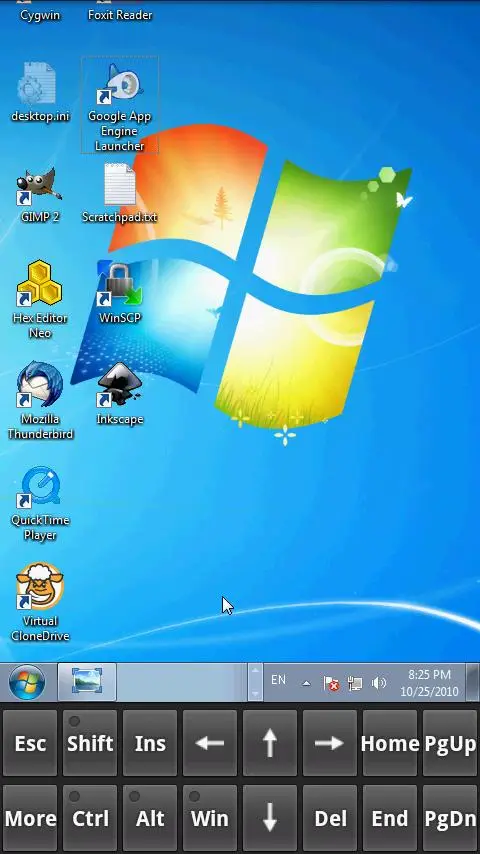
Task: Tap the Esc key
Action: [30, 743]
